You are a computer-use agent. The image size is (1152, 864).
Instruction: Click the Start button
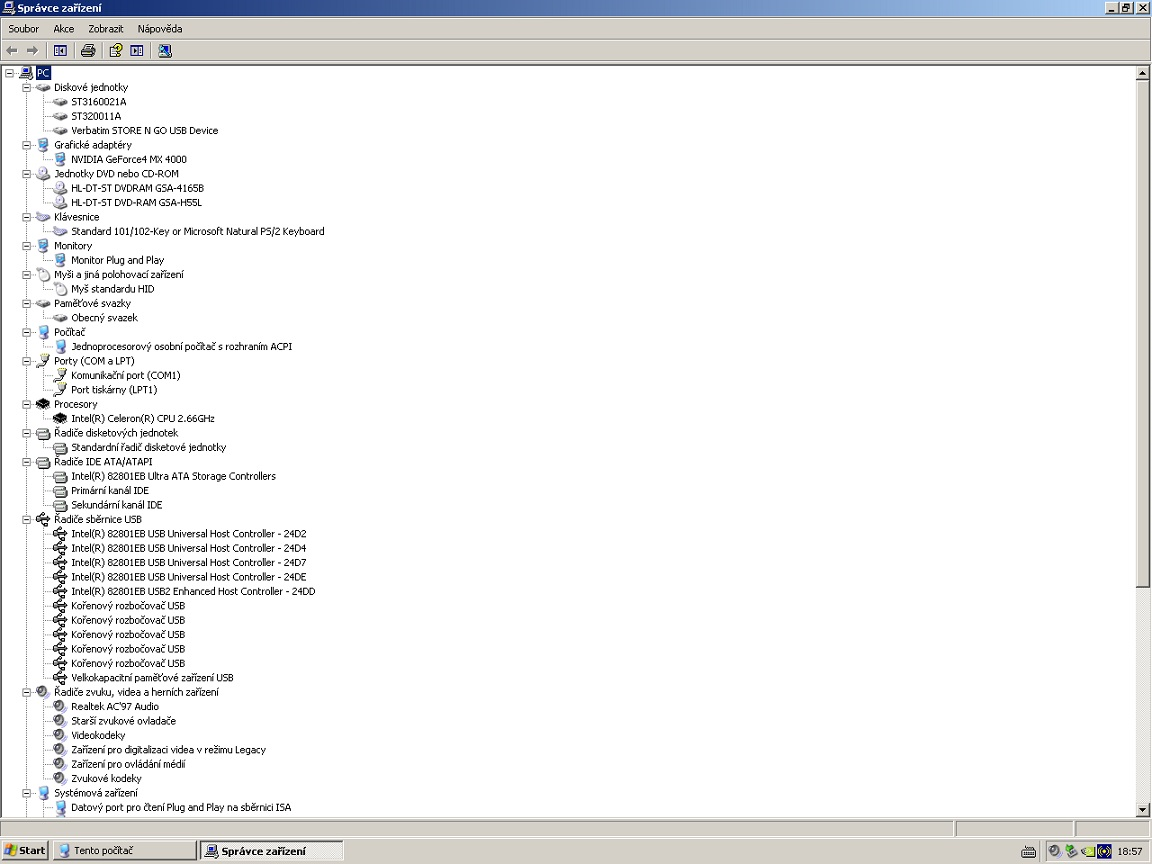point(25,851)
